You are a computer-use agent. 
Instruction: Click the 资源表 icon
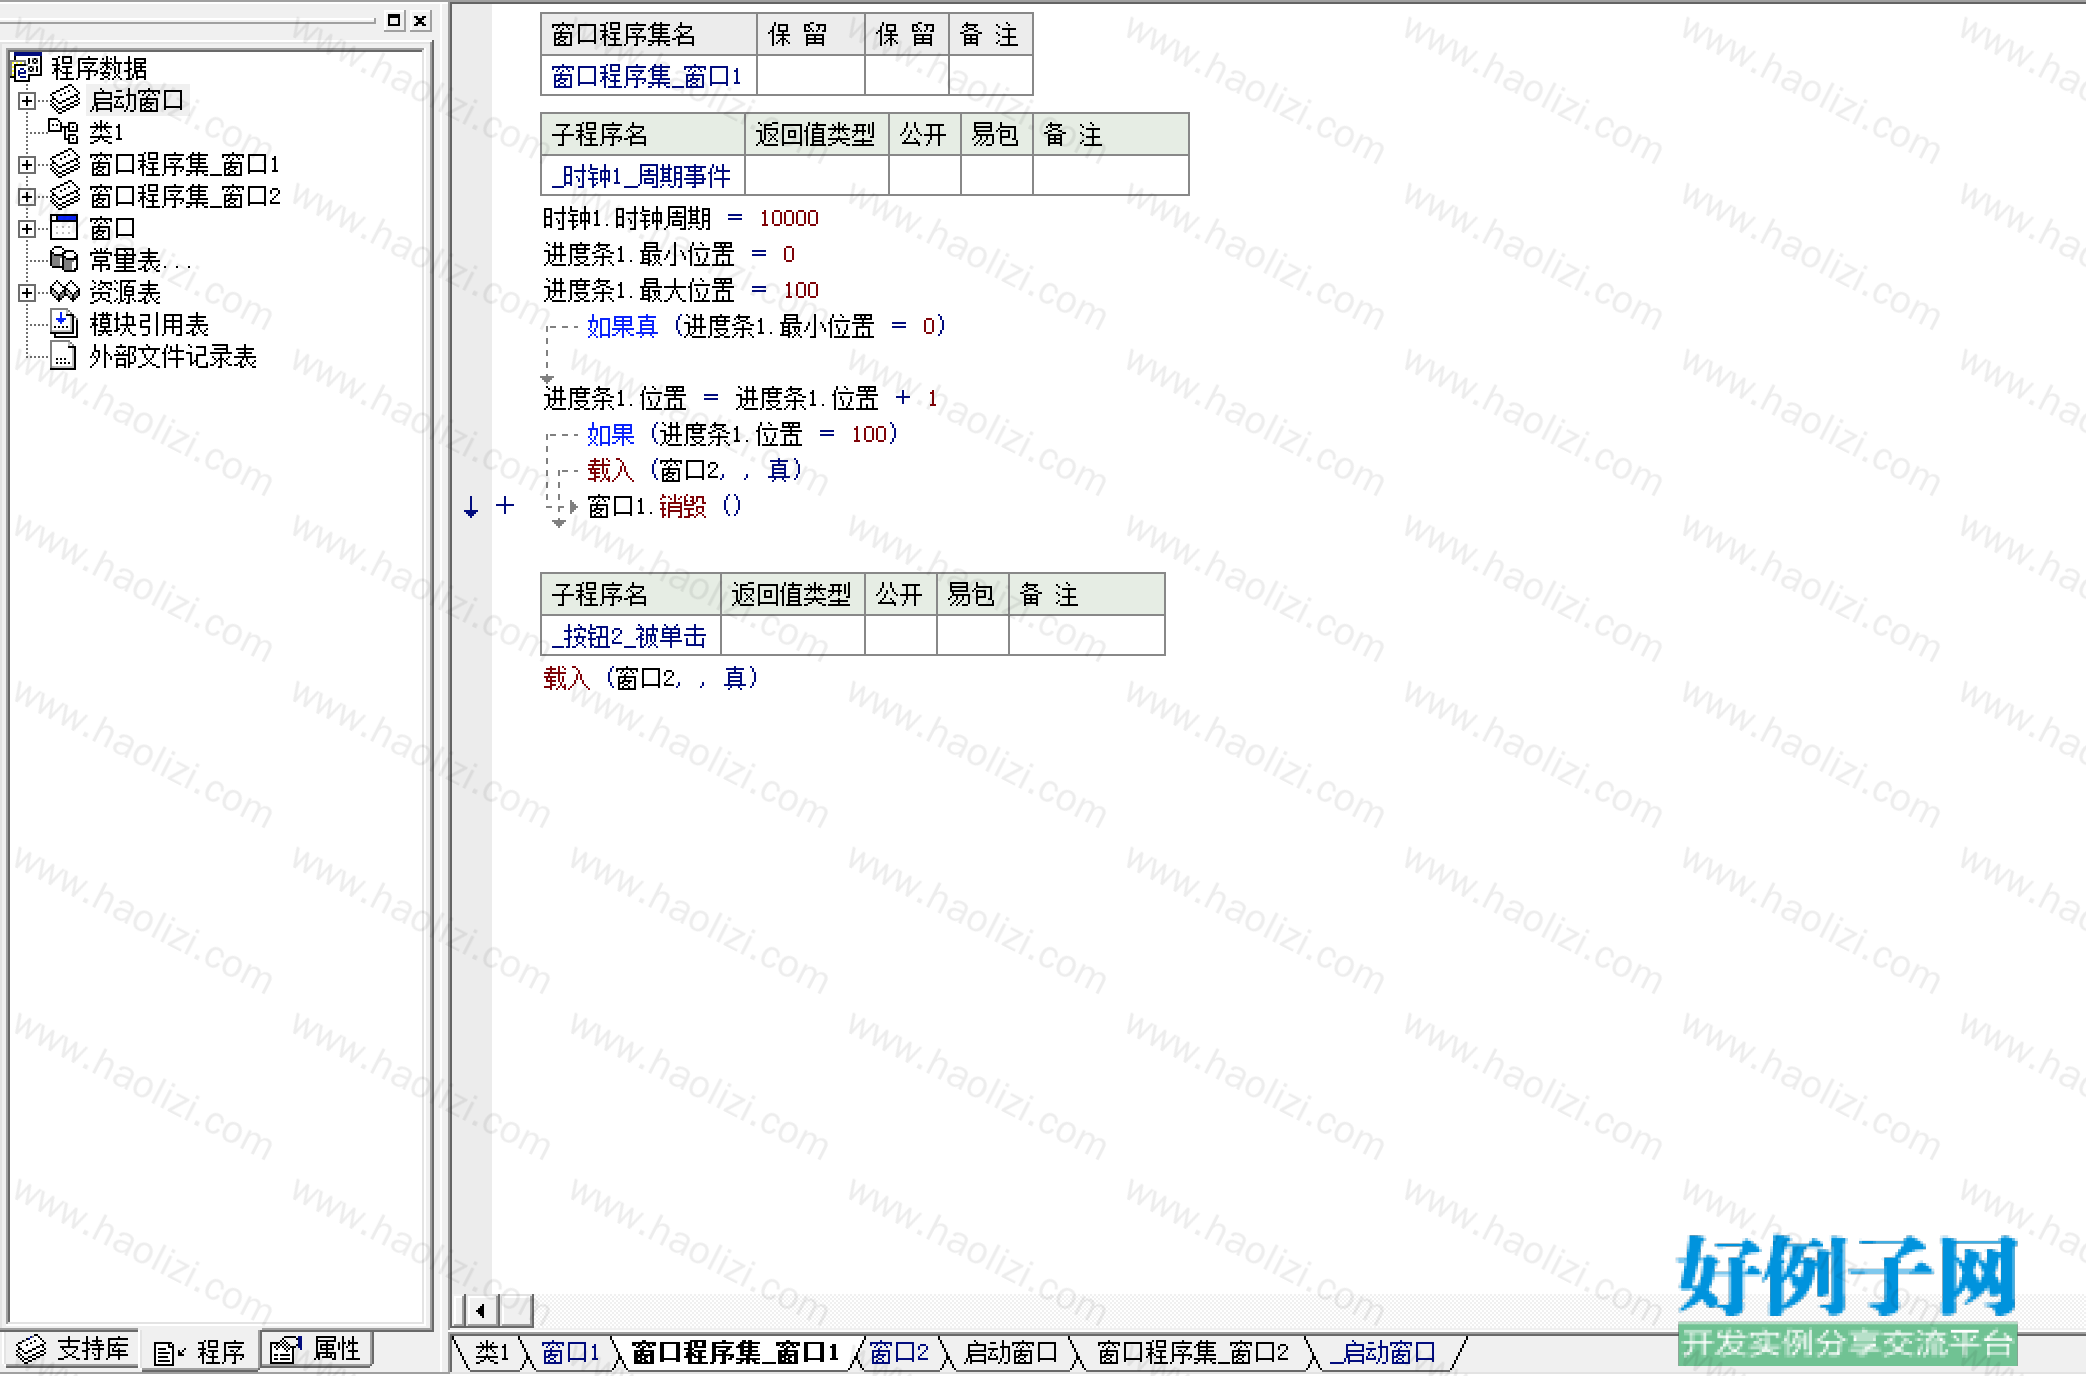(65, 292)
